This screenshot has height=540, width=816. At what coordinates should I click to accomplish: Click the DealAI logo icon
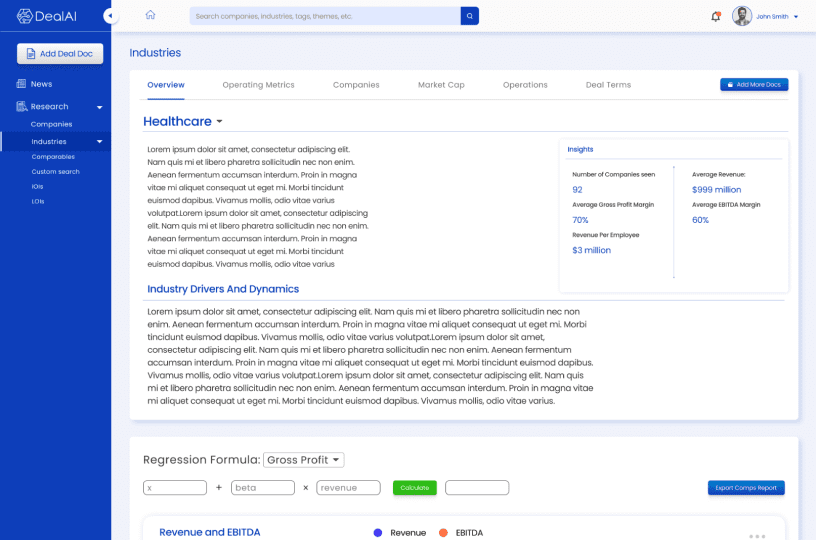pos(25,16)
